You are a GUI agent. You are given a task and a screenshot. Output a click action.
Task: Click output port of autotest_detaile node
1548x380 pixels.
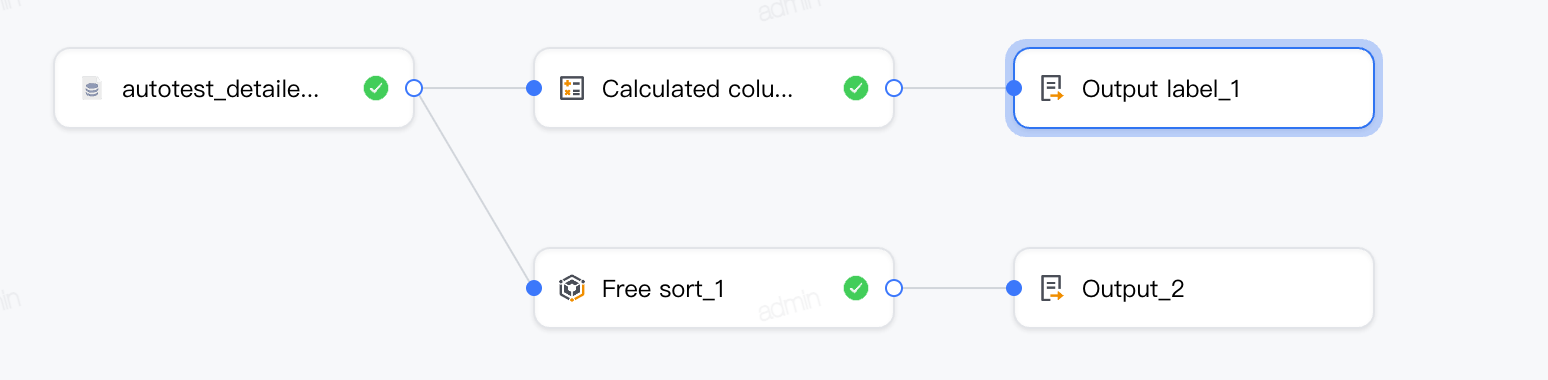[414, 88]
